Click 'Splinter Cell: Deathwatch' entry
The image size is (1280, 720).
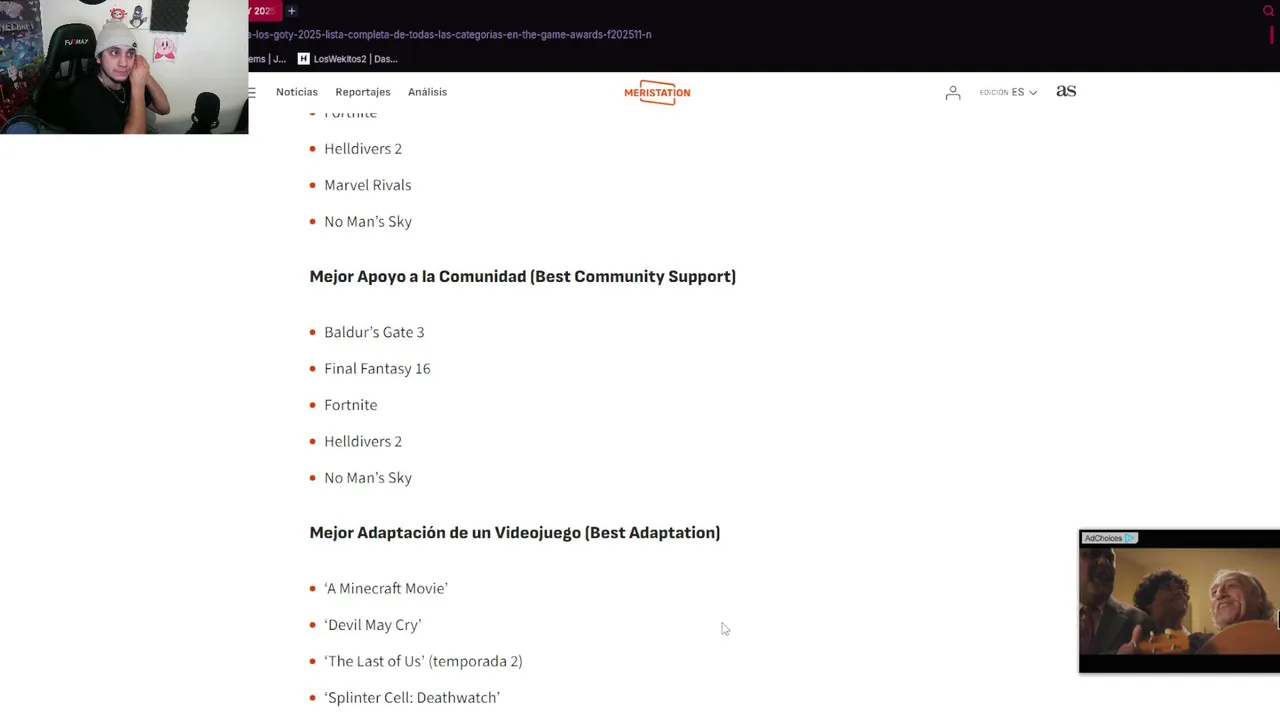point(412,698)
